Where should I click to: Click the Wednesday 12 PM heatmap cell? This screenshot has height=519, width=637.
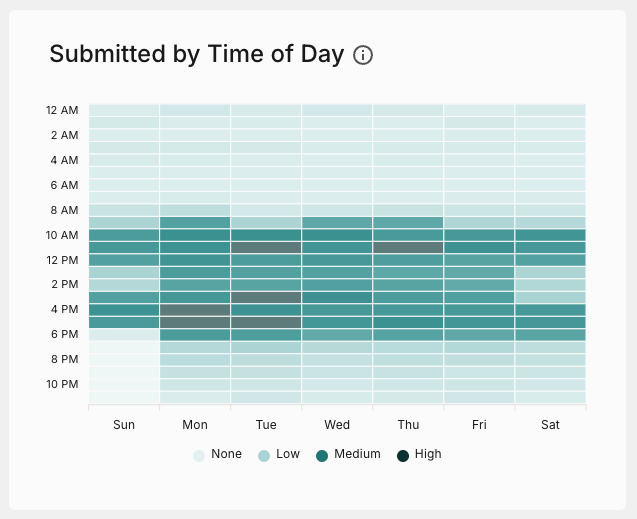pos(337,260)
